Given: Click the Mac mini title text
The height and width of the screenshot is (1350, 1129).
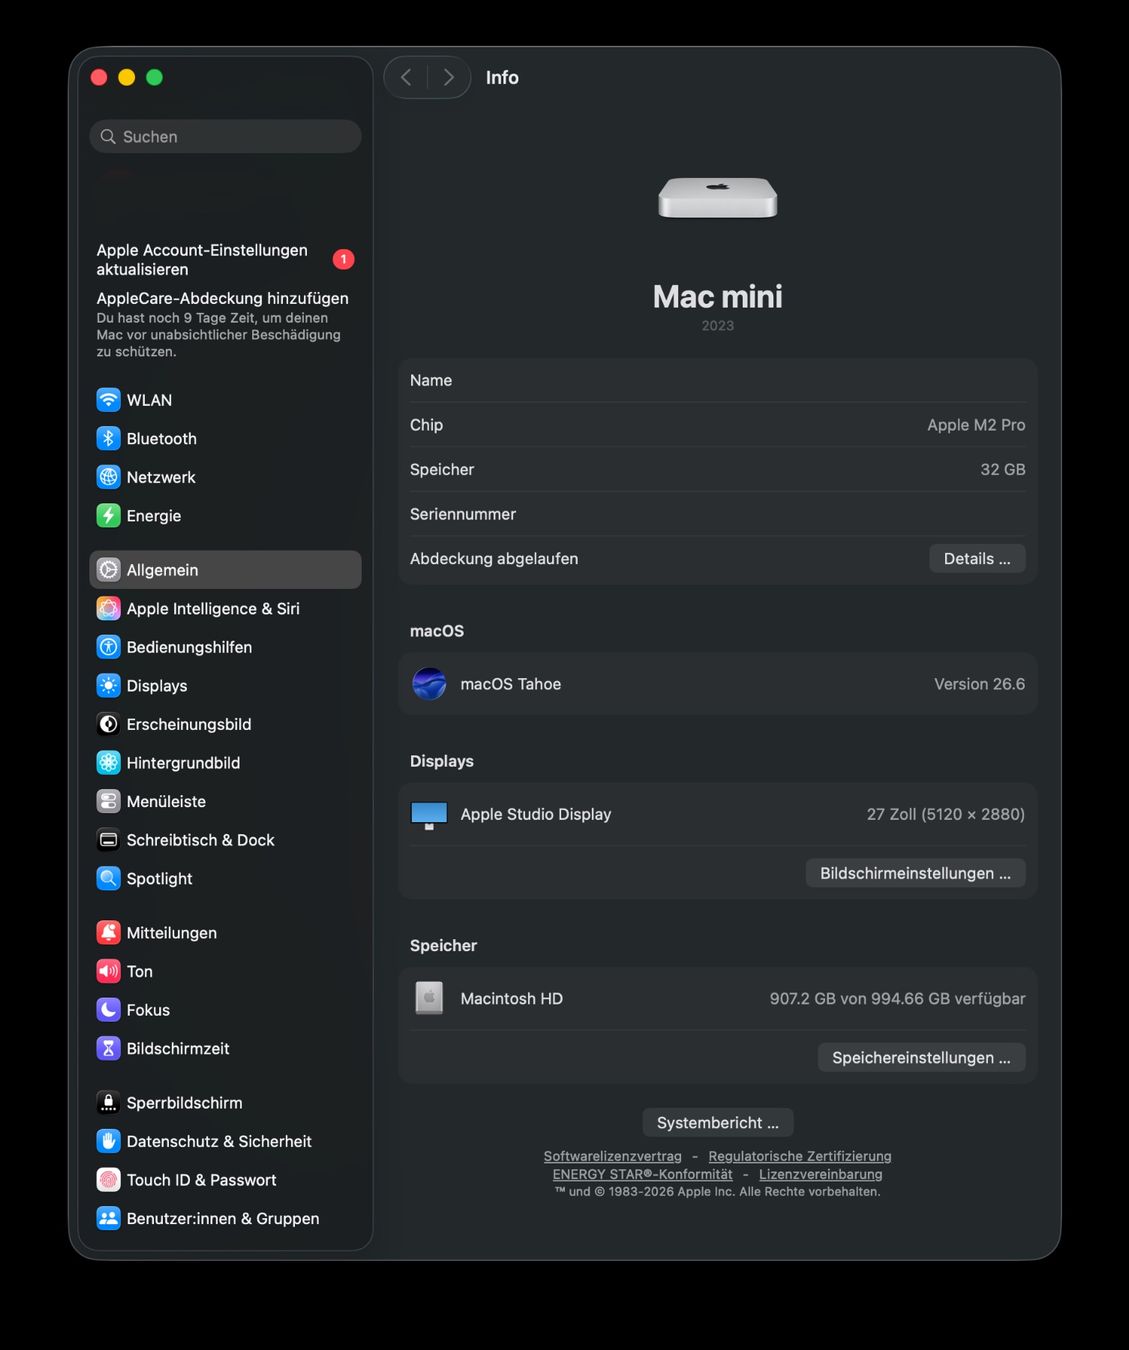Looking at the screenshot, I should click(718, 297).
